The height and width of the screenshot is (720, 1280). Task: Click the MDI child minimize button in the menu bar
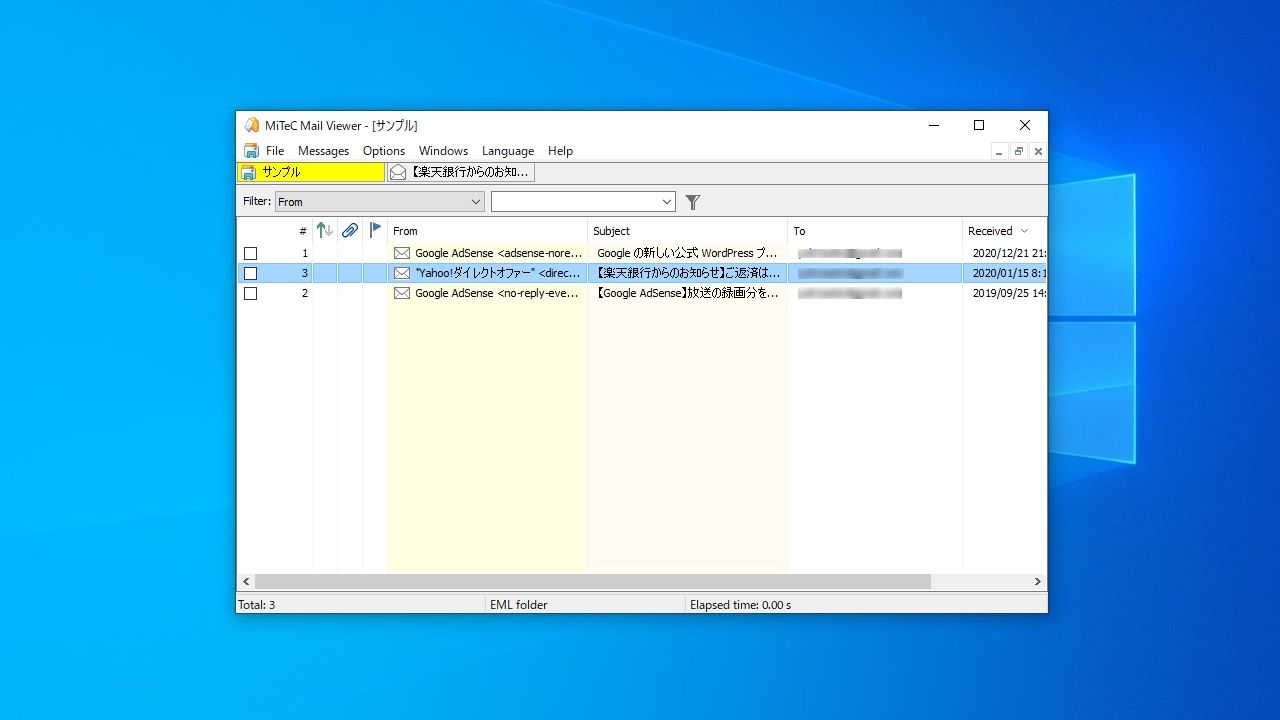(1000, 151)
